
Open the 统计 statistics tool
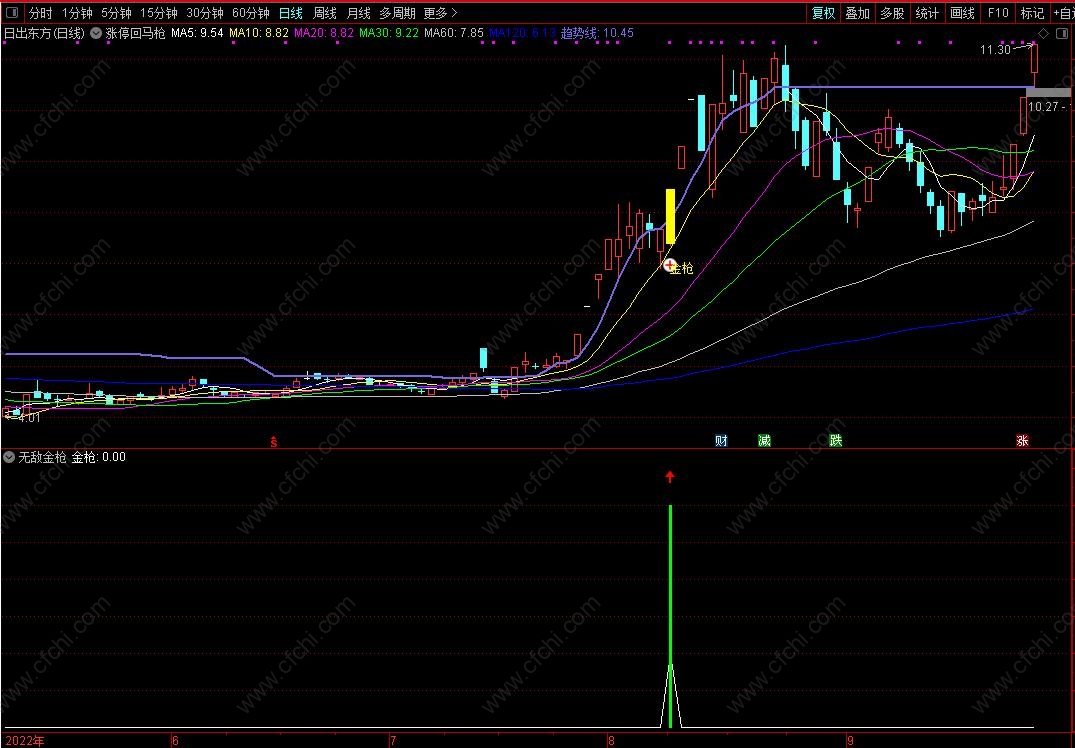pyautogui.click(x=927, y=13)
